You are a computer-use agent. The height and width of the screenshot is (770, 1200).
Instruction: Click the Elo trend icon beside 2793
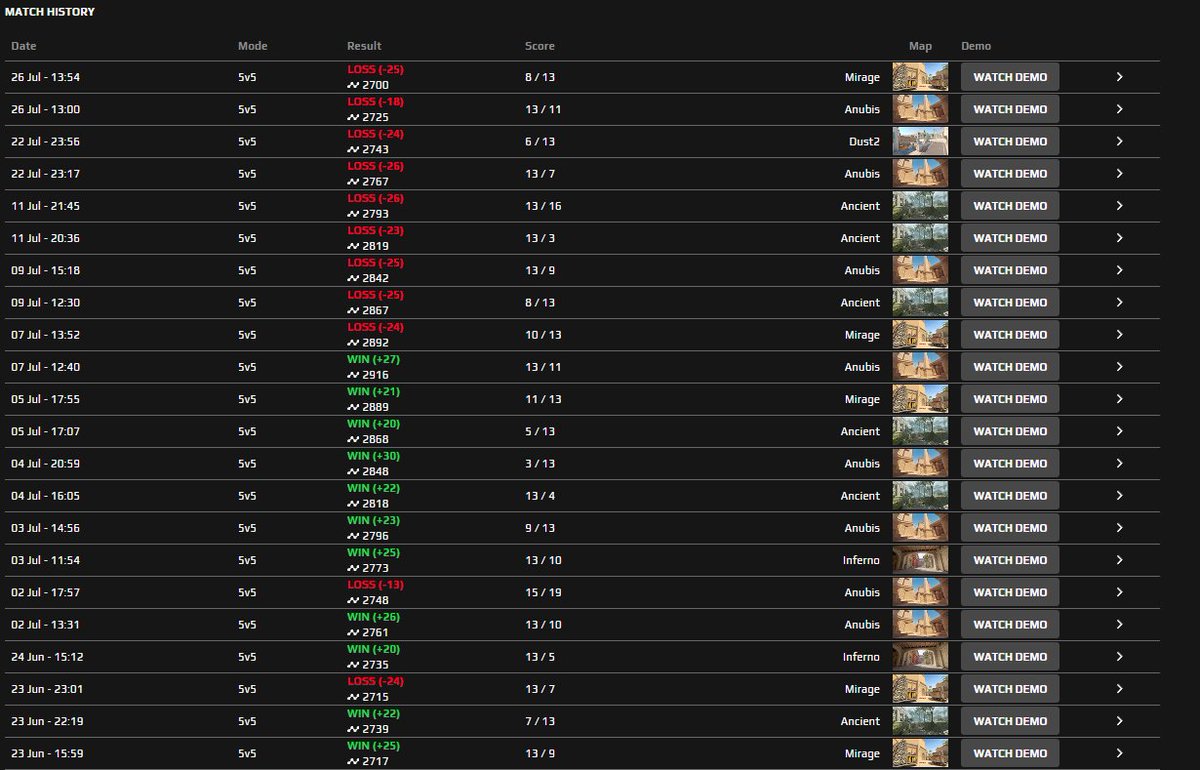(353, 214)
